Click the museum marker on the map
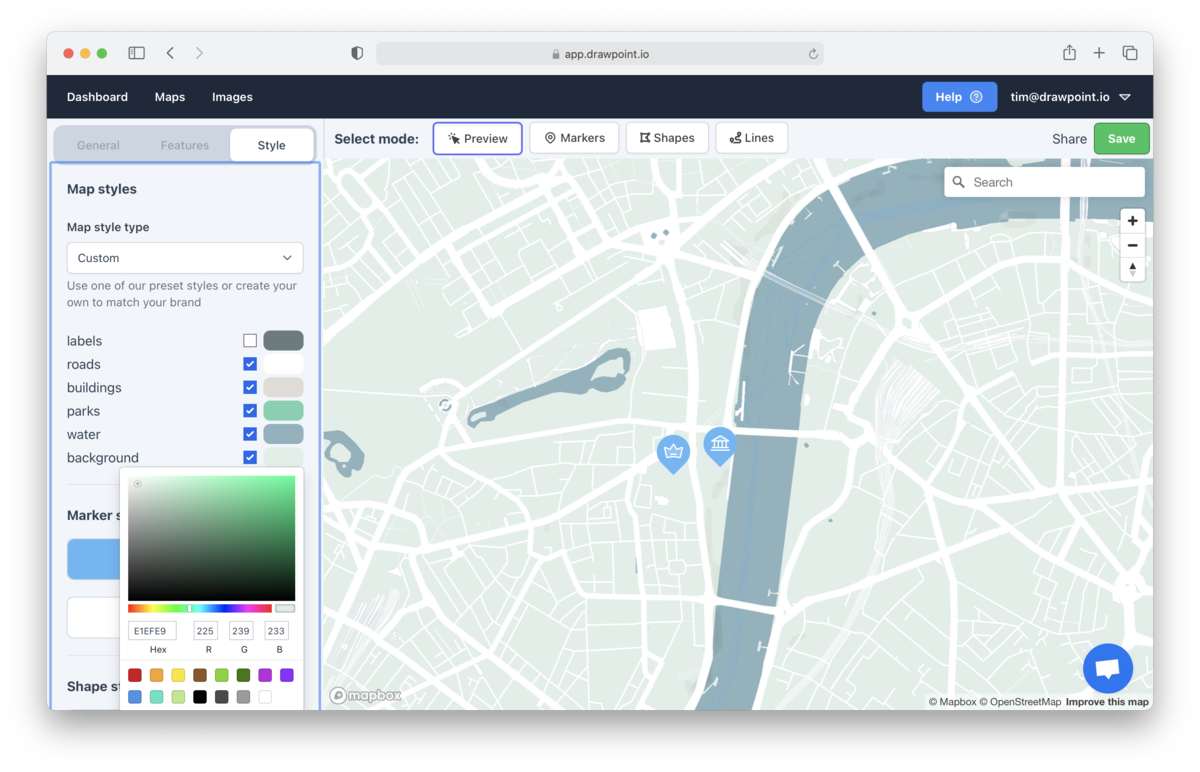 pos(719,445)
